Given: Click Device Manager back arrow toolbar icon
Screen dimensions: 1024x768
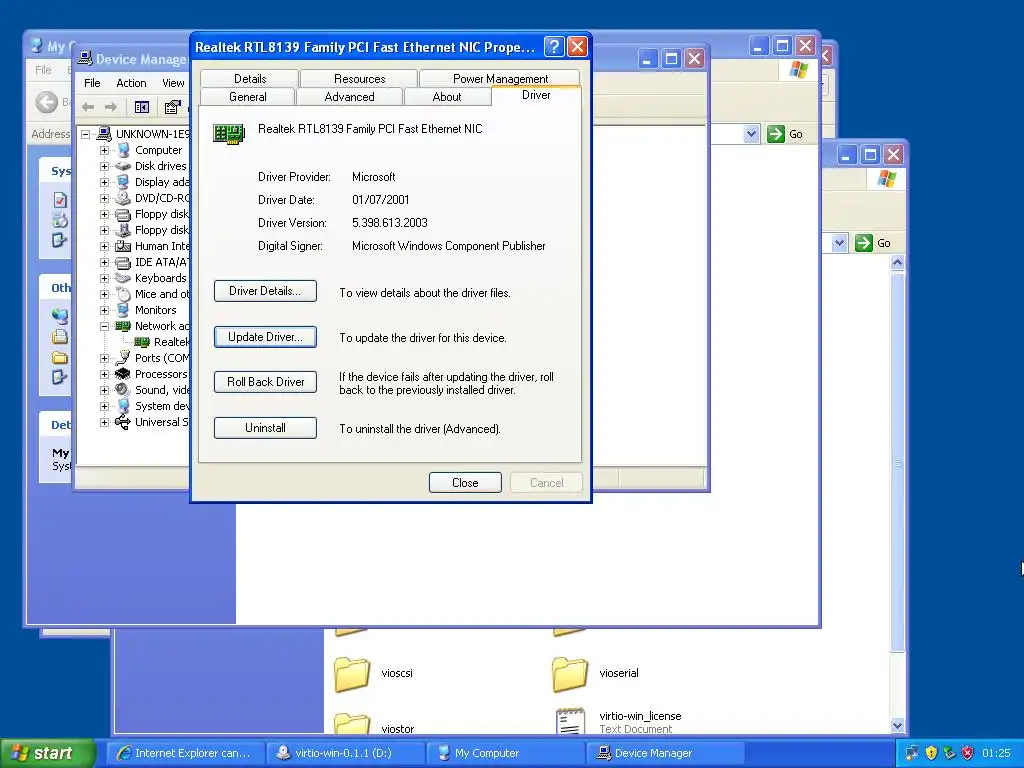Looking at the screenshot, I should coord(88,107).
